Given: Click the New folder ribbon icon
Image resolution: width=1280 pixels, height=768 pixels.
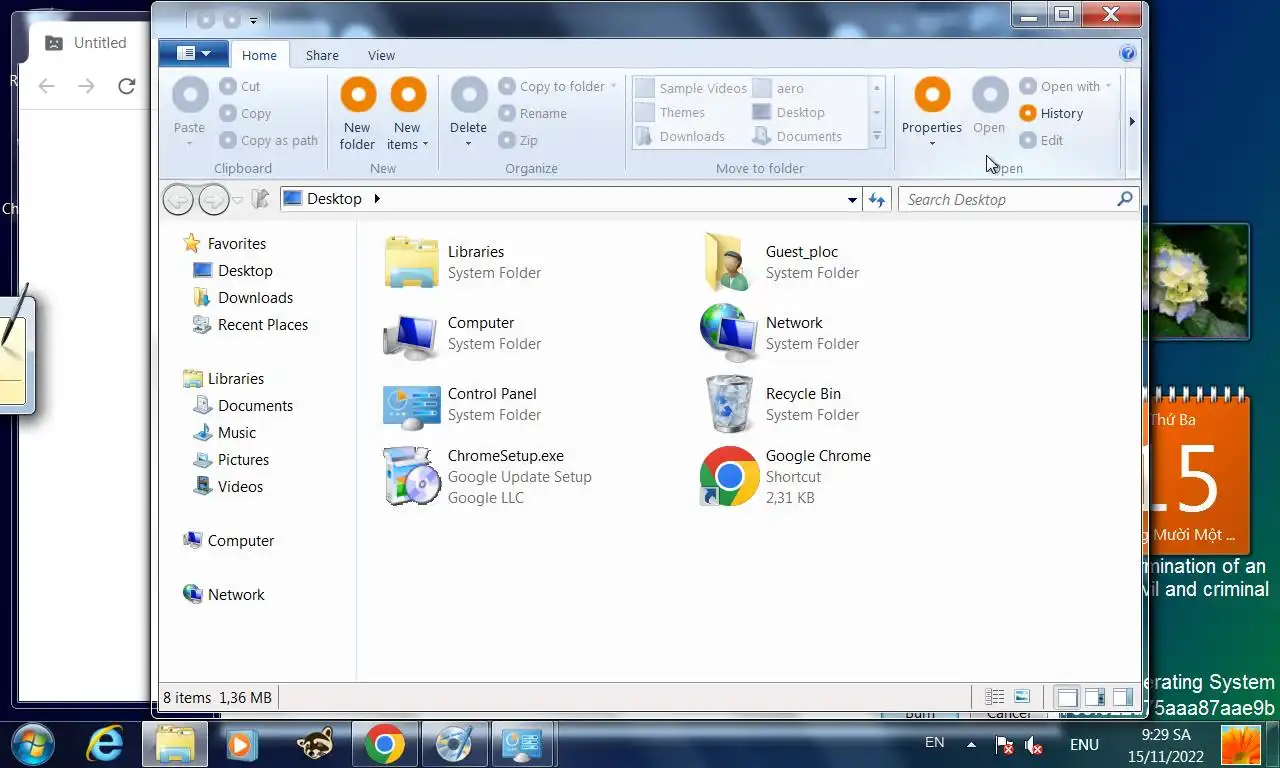Looking at the screenshot, I should click(x=357, y=95).
